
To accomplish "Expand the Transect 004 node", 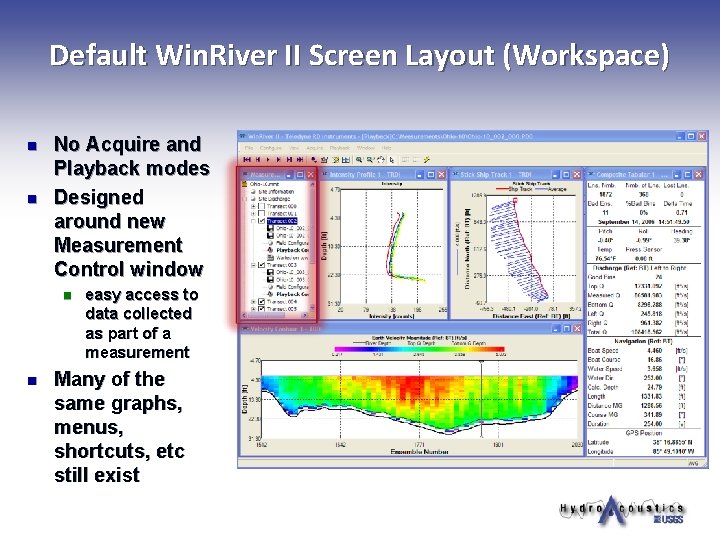I will (253, 302).
